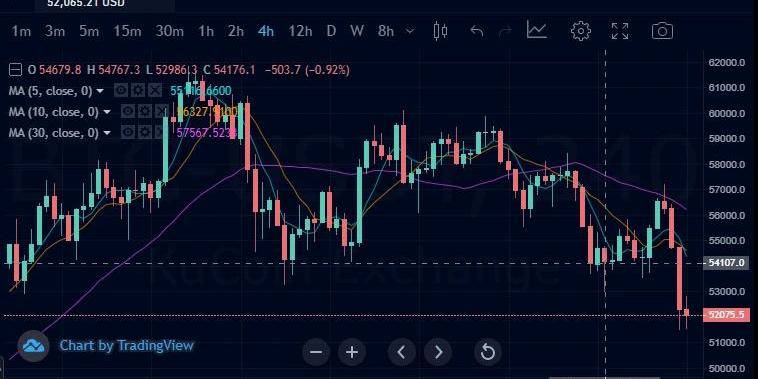The width and height of the screenshot is (758, 379).
Task: Select the D daily timeframe
Action: (x=331, y=31)
